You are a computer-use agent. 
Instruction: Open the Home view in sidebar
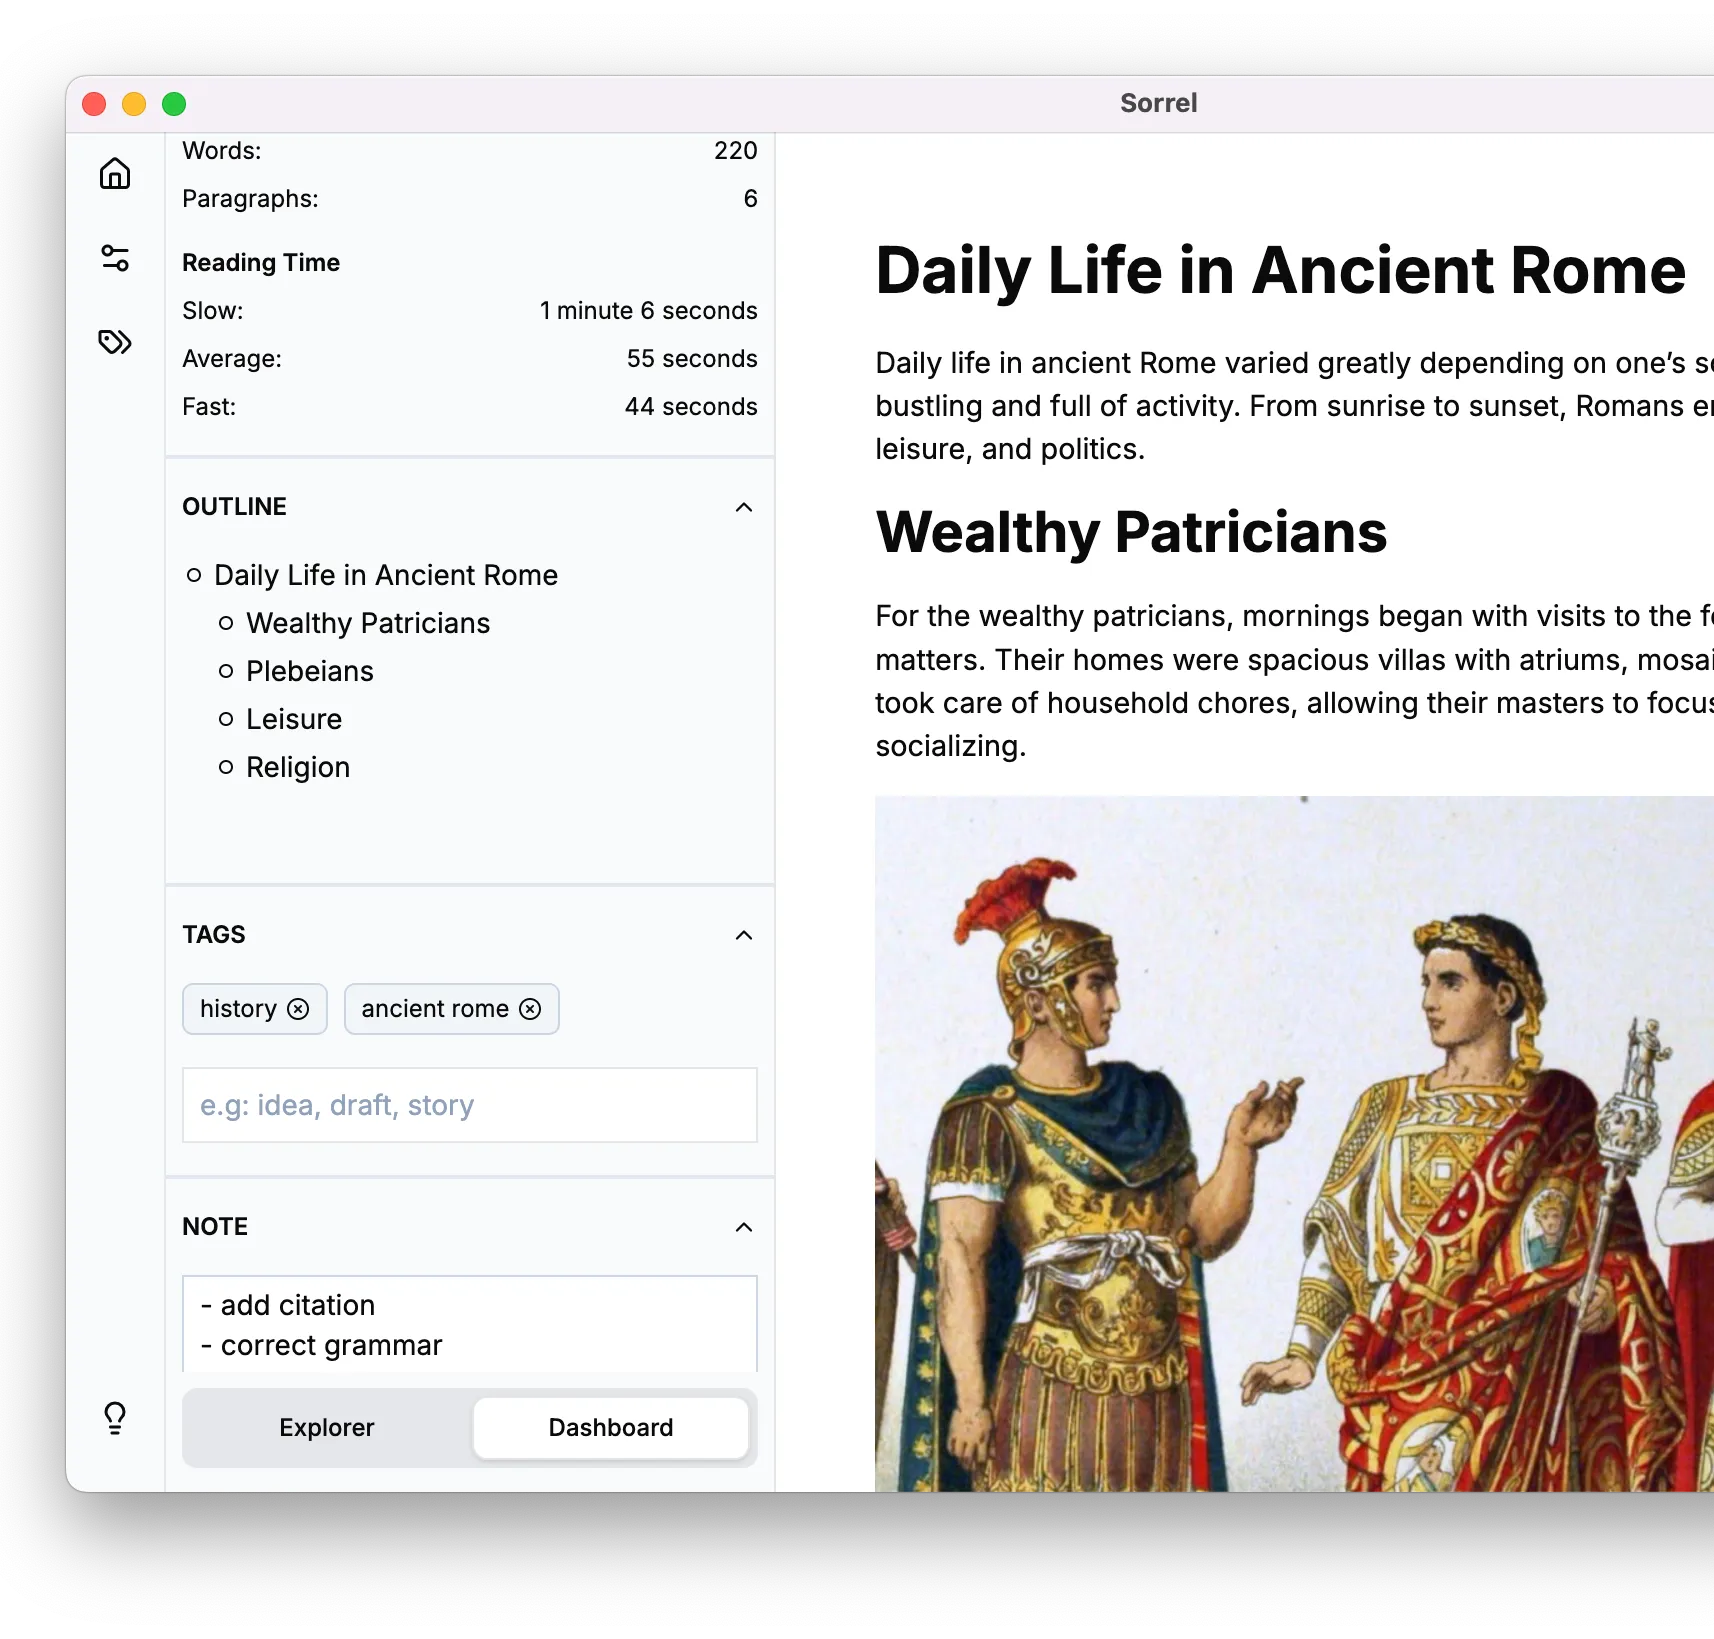coord(115,174)
